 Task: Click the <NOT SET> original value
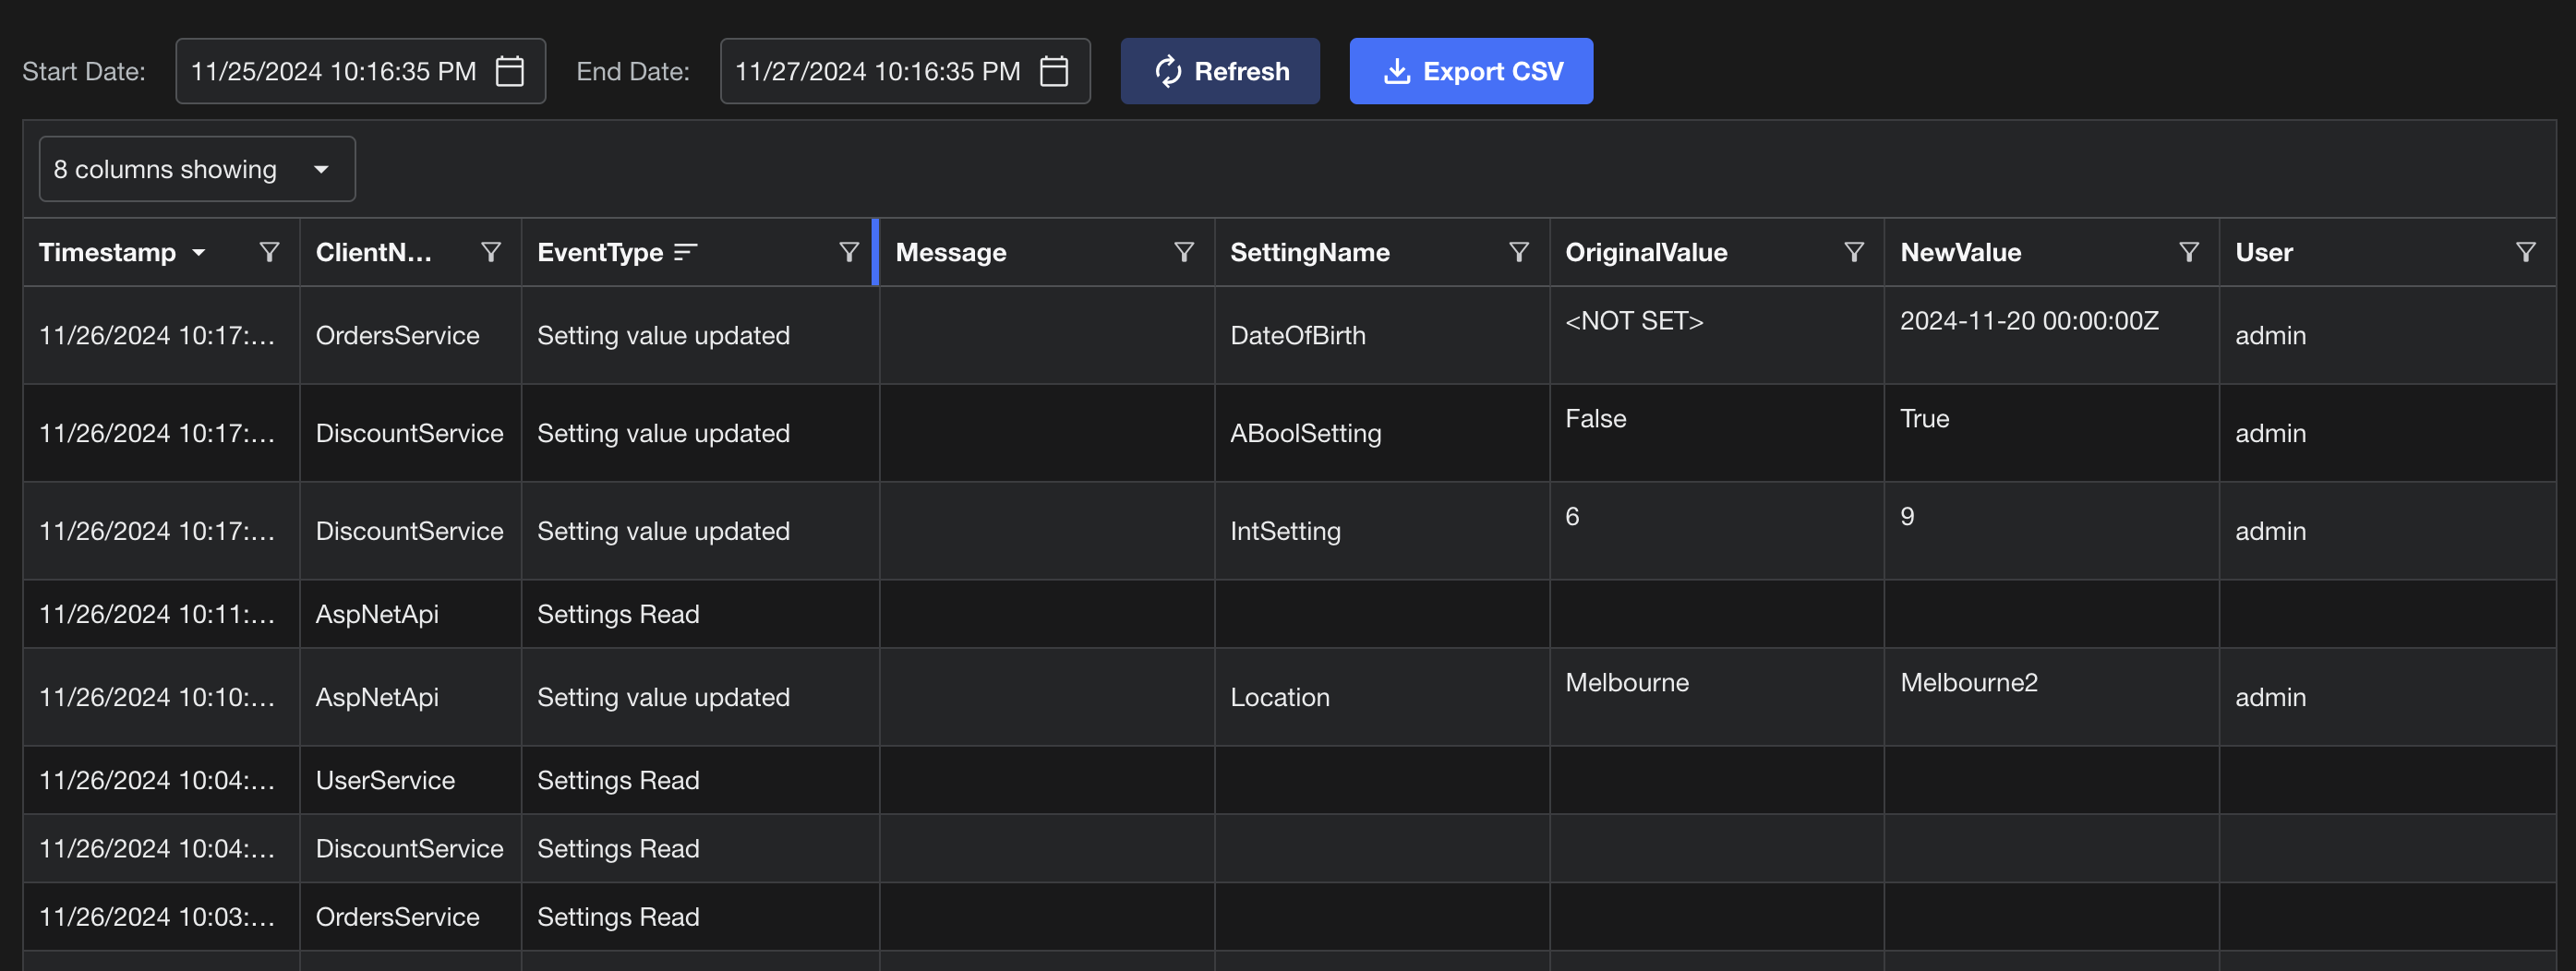click(x=1634, y=321)
